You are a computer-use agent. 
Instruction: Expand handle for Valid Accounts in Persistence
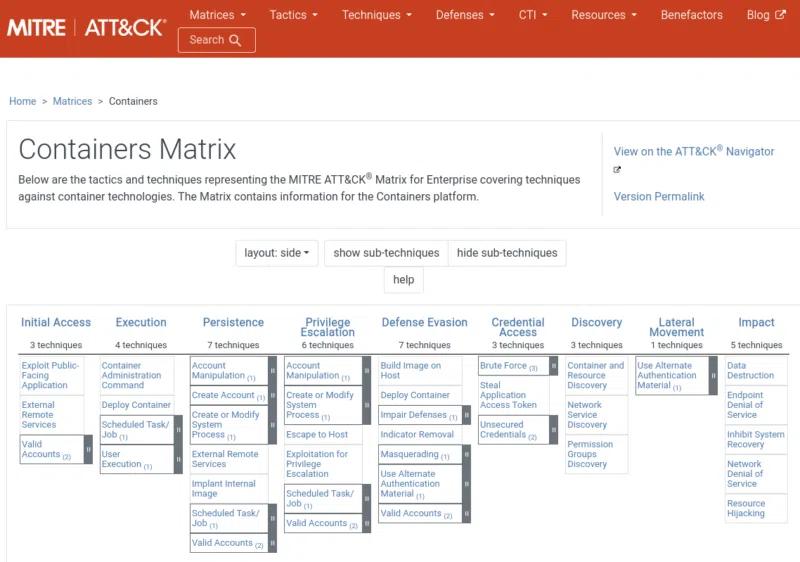(272, 543)
